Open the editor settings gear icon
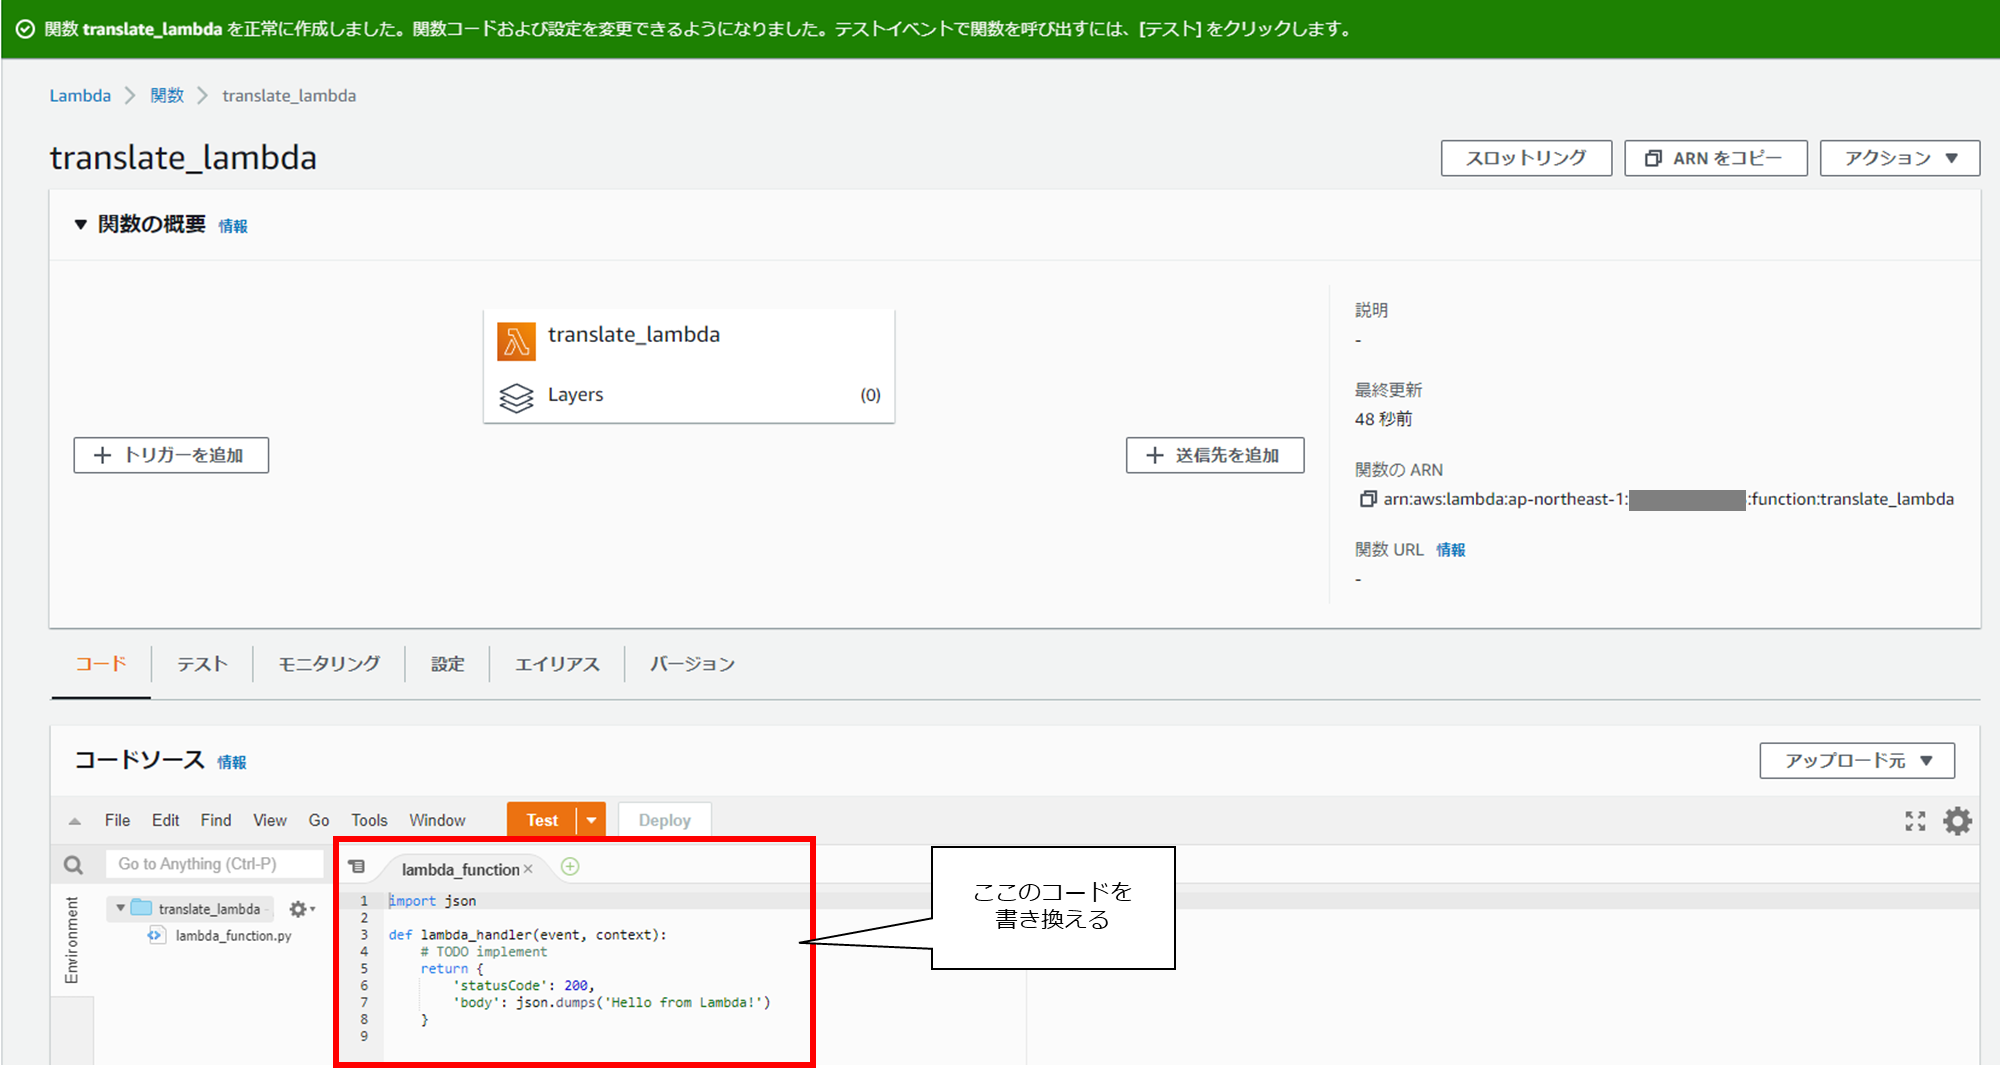 [x=1957, y=820]
